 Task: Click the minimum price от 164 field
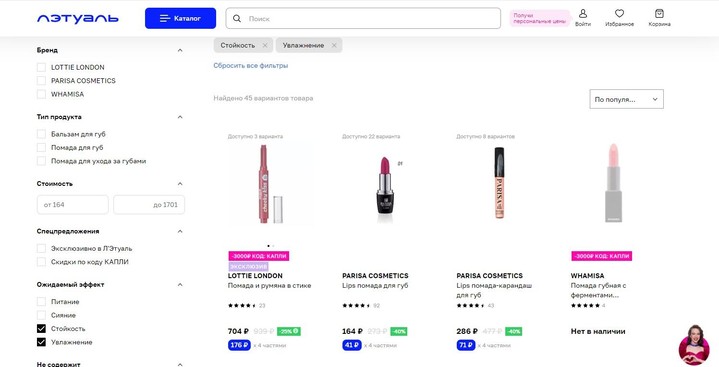(x=72, y=205)
